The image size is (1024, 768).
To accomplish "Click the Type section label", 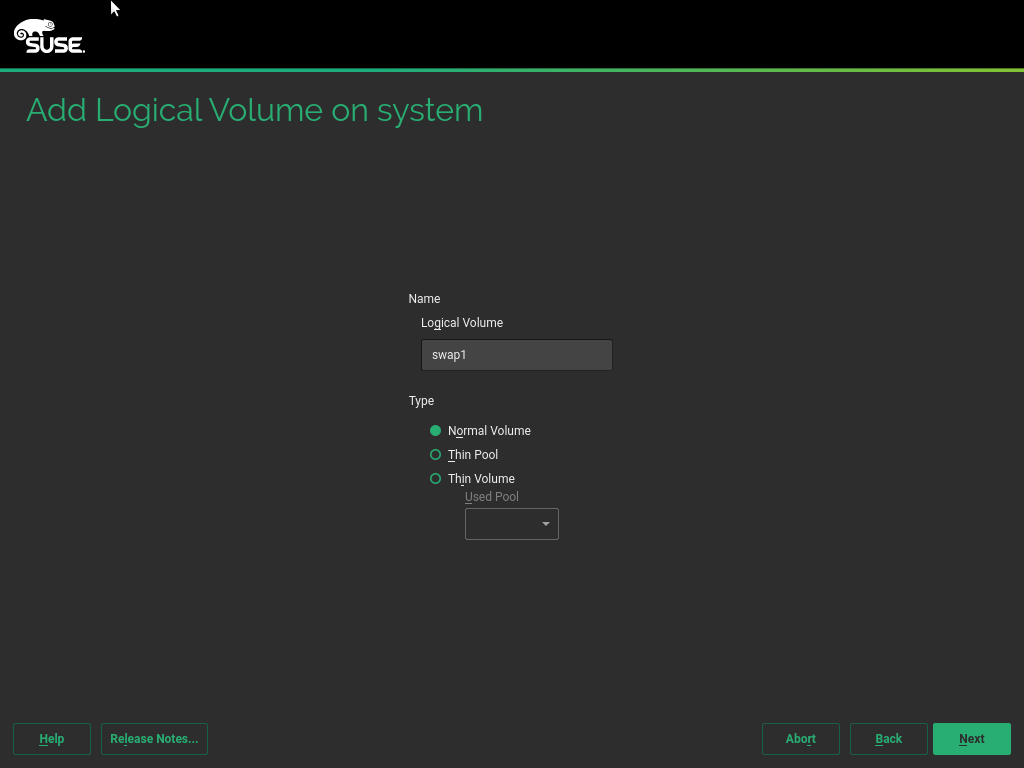I will [x=421, y=401].
